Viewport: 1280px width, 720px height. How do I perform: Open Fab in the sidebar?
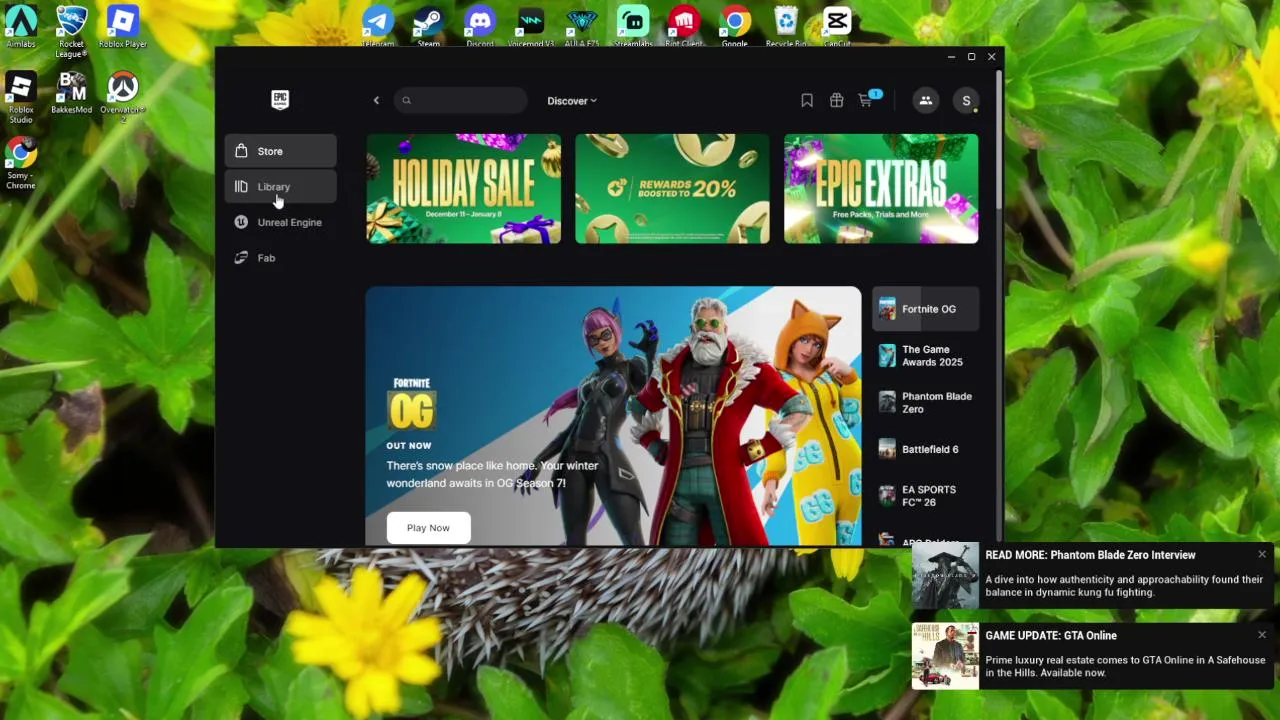point(281,258)
